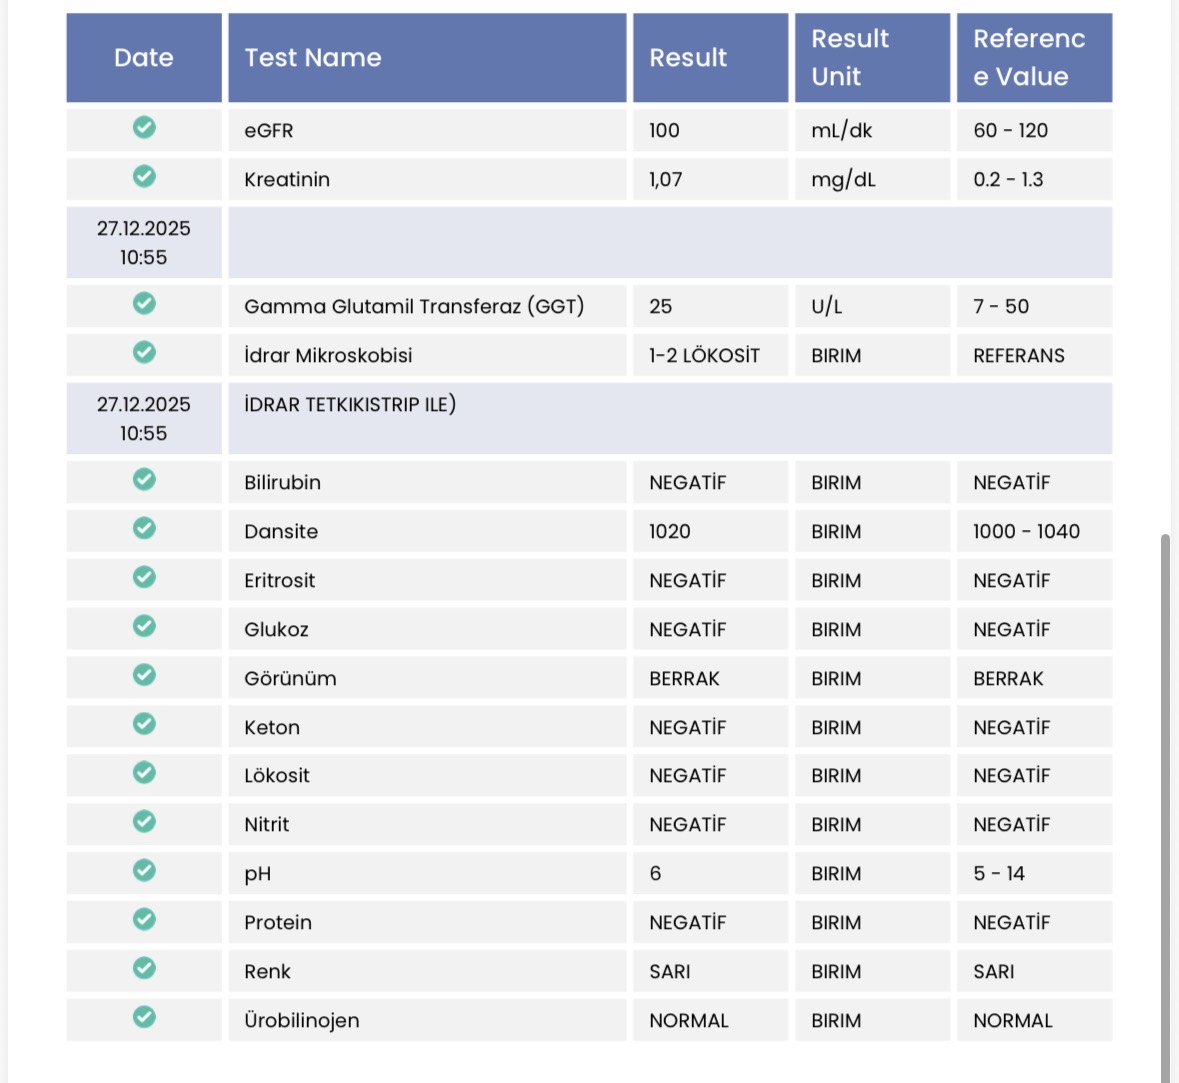Click the check icon next to Ürobilinojen

(144, 1017)
